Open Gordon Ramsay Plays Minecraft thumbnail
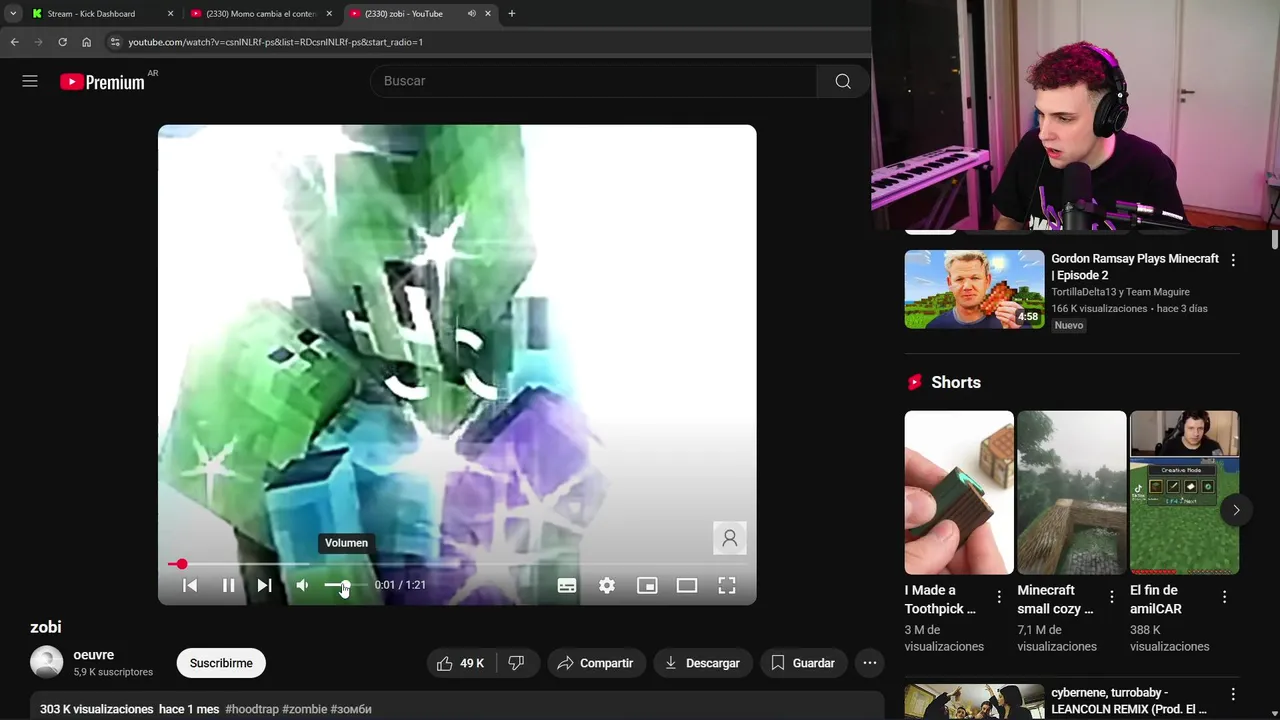The image size is (1280, 720). pyautogui.click(x=974, y=289)
